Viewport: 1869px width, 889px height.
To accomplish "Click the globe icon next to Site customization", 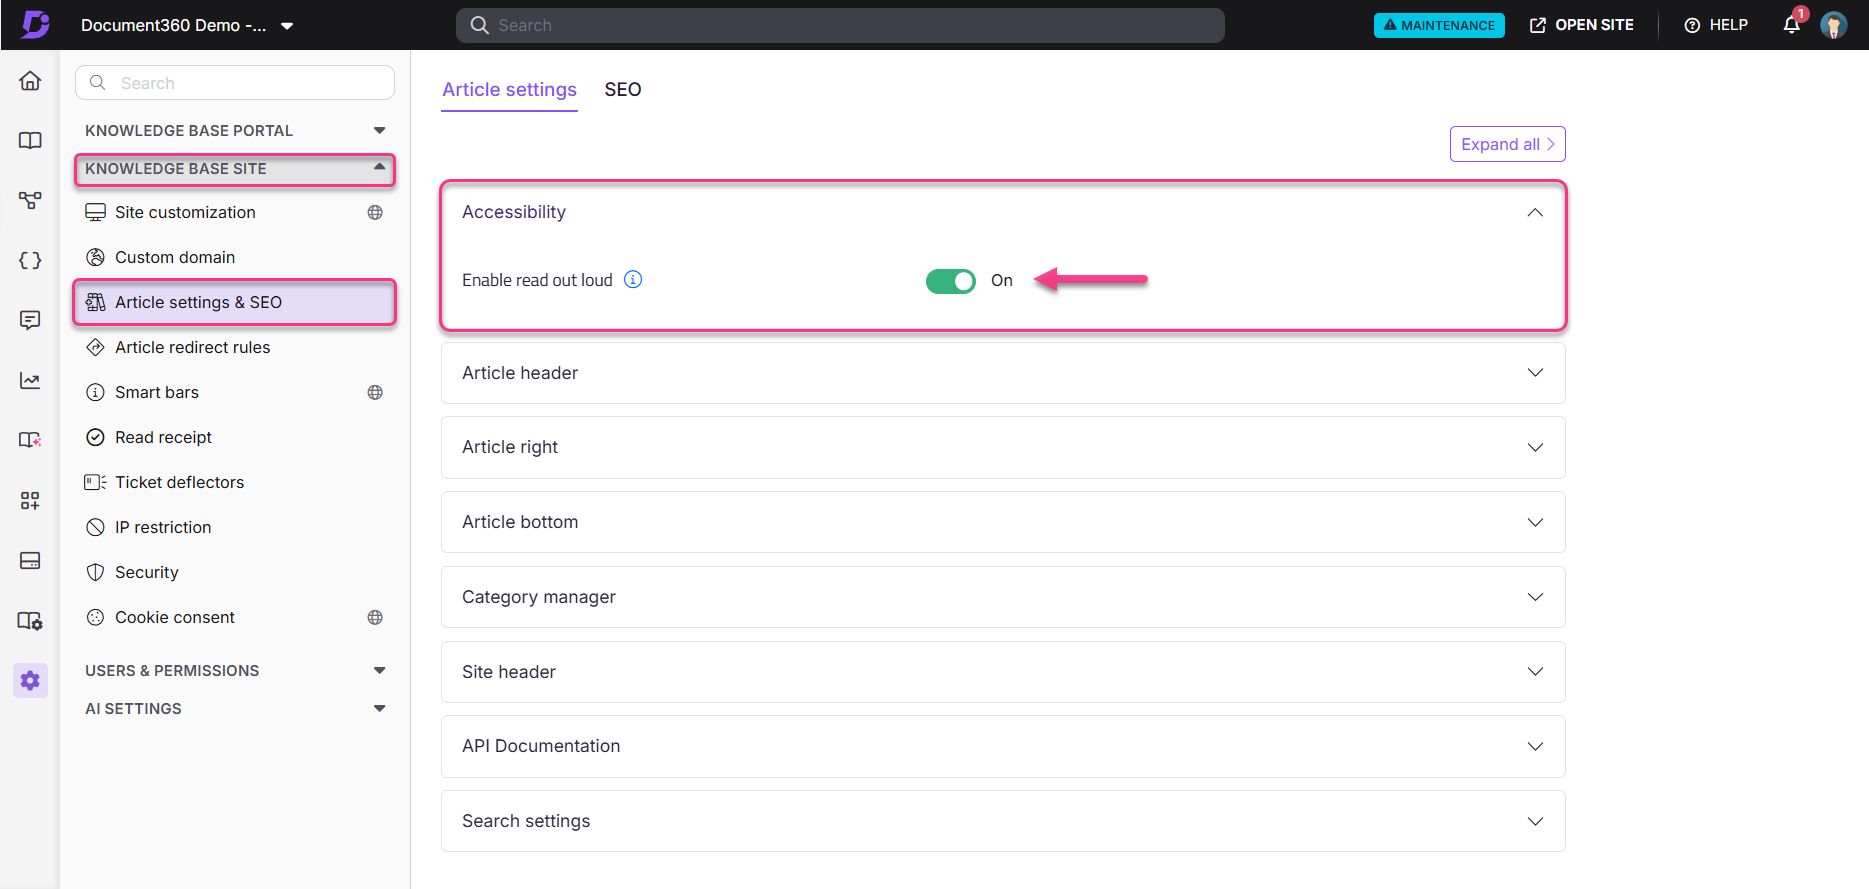I will point(375,212).
